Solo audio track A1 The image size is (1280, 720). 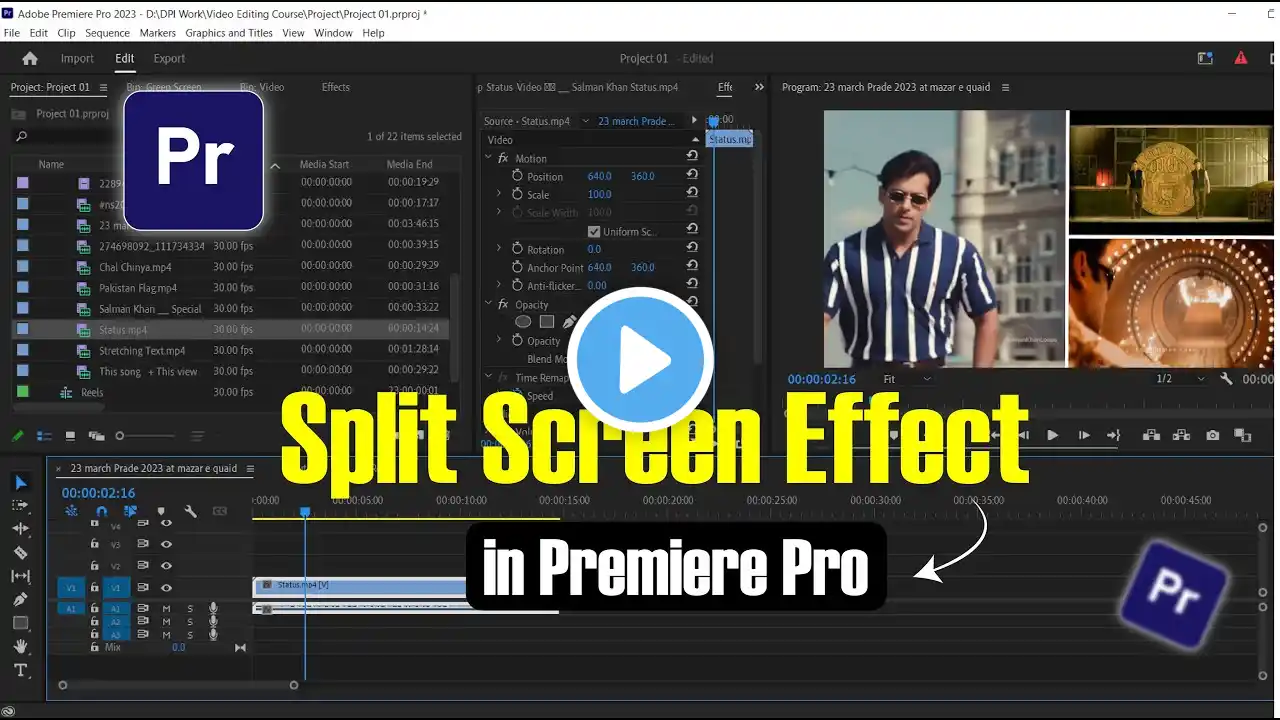pyautogui.click(x=190, y=608)
